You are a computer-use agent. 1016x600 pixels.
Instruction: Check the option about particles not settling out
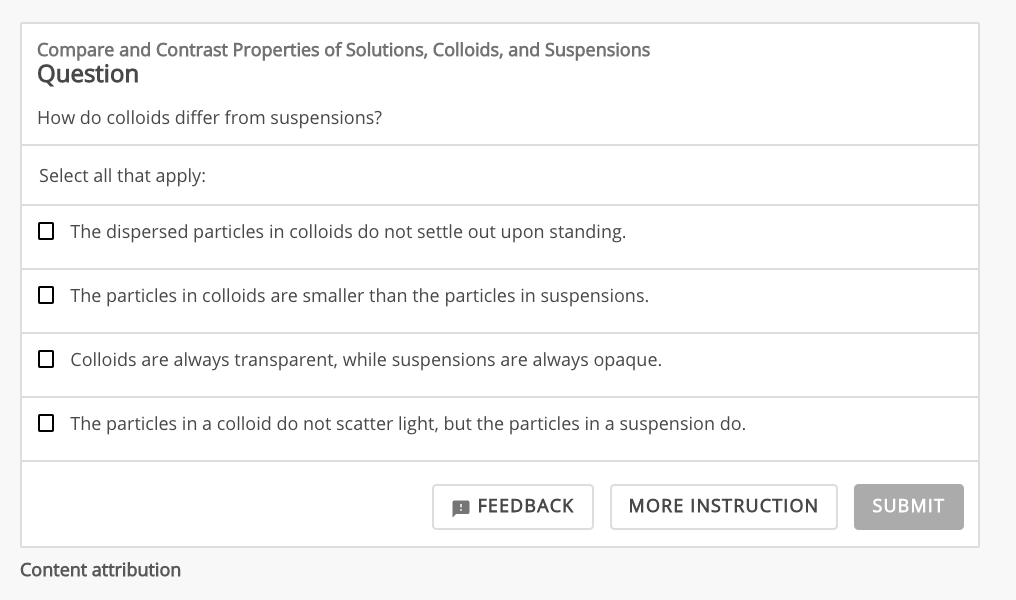pos(46,231)
